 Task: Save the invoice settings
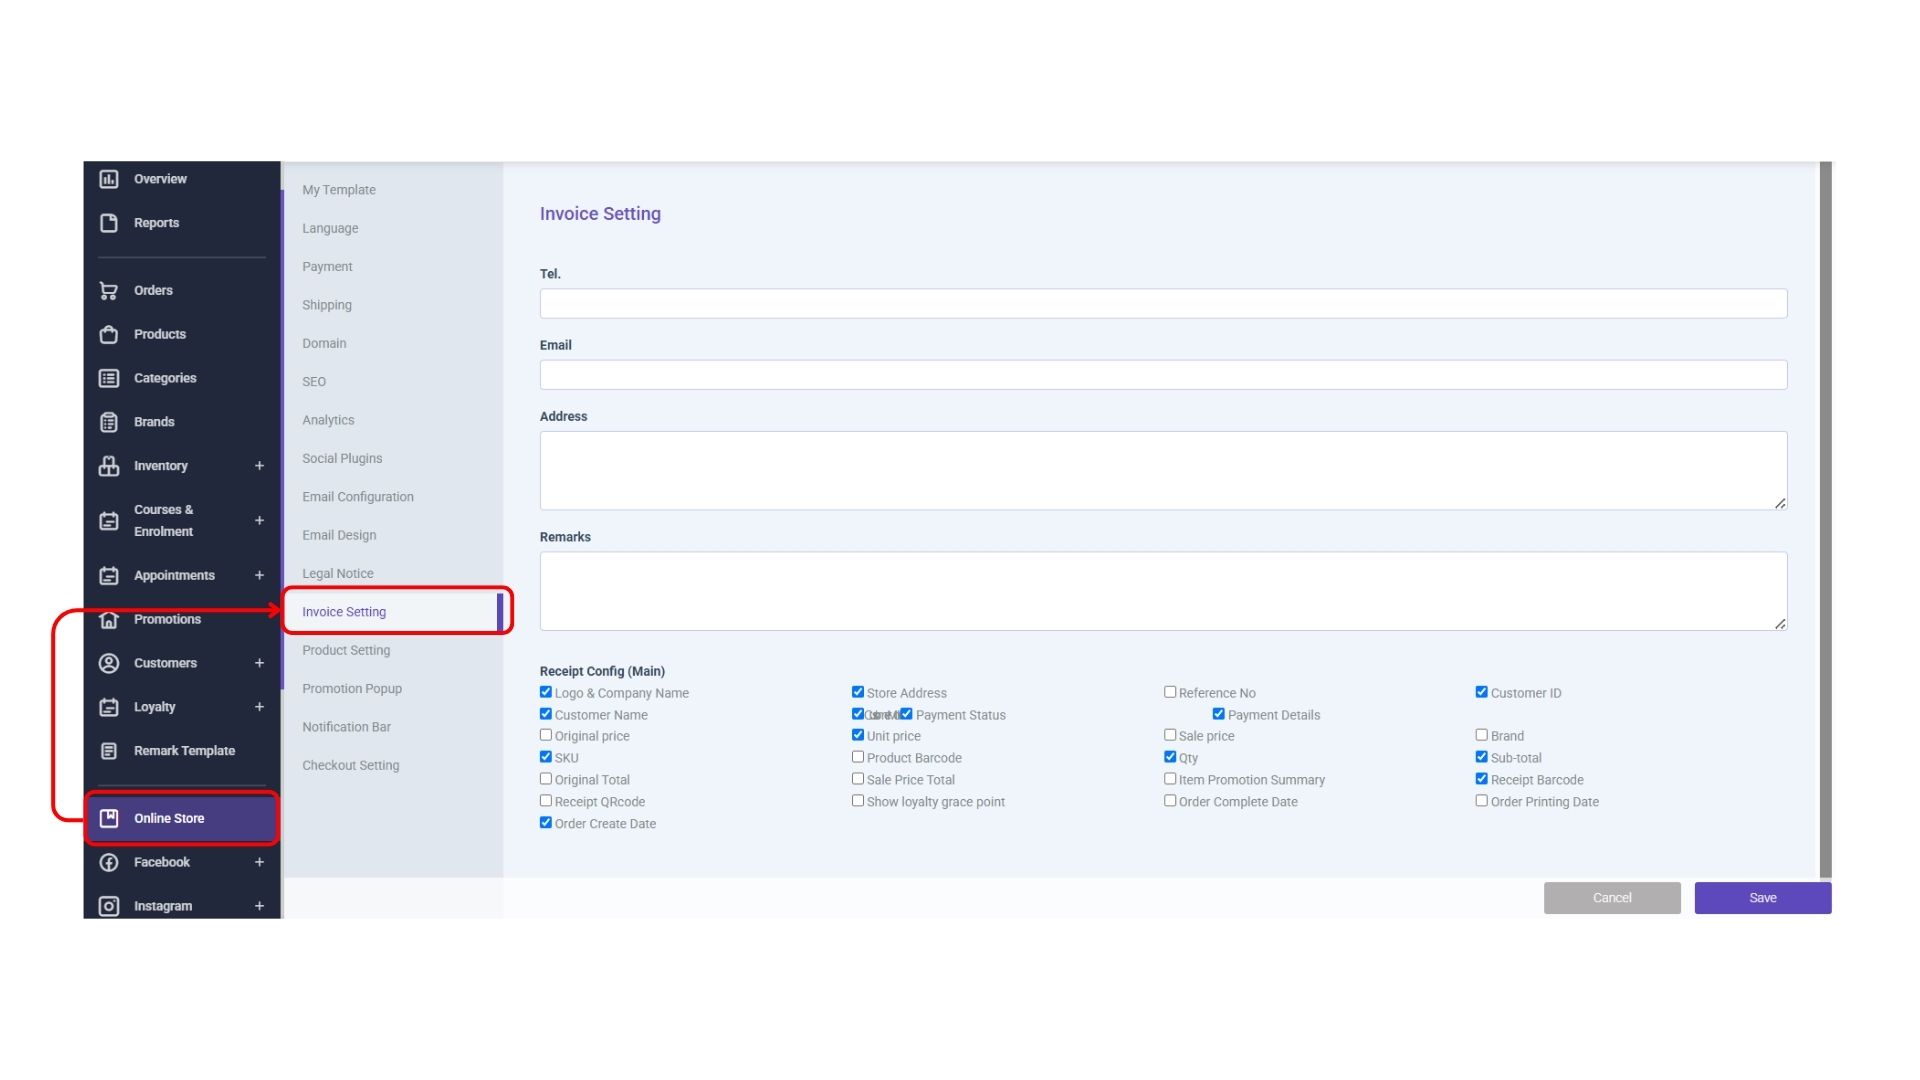pos(1762,898)
